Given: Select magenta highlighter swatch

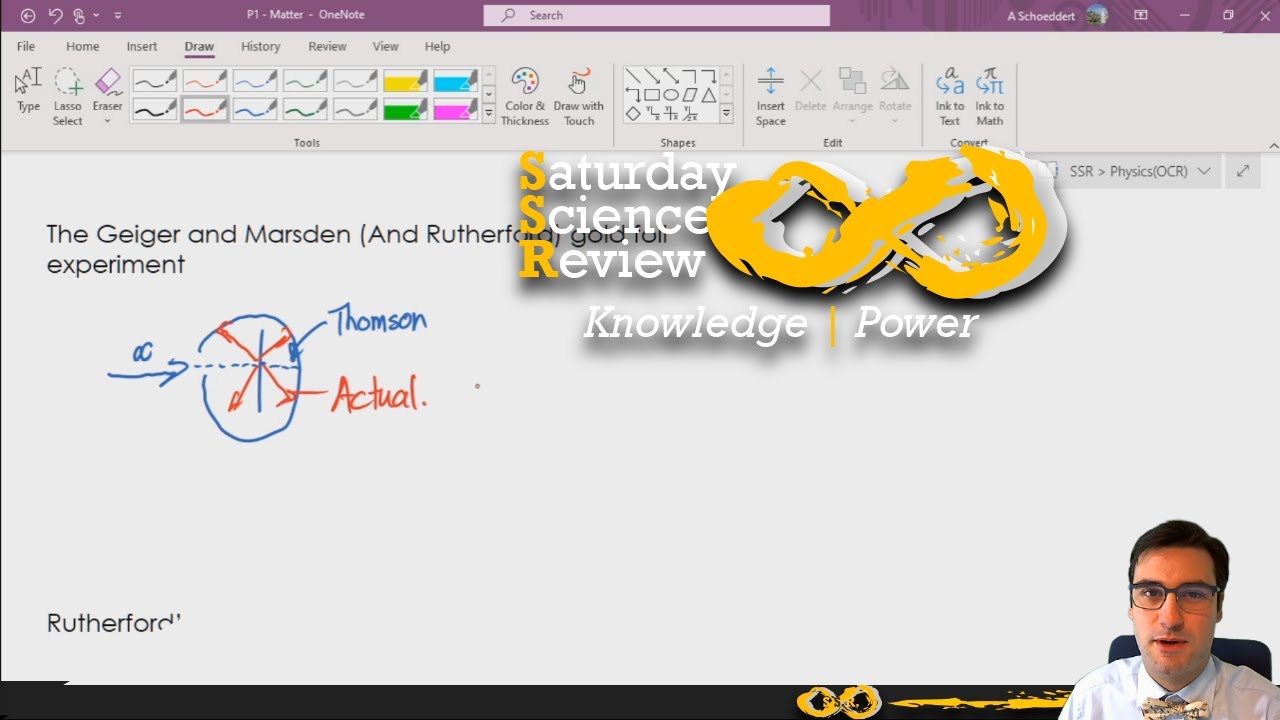Looking at the screenshot, I should tap(455, 109).
